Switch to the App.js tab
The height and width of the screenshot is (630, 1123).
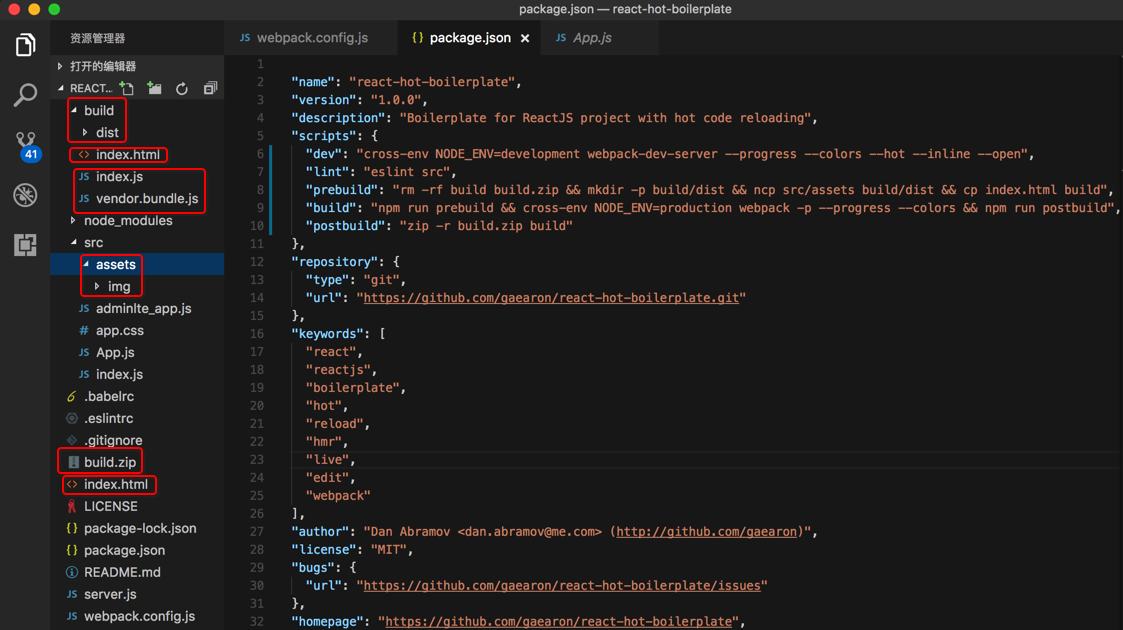coord(591,38)
